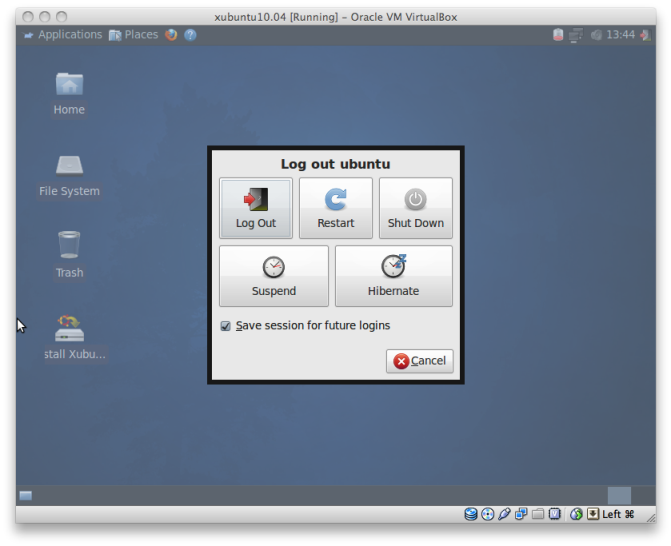The image size is (671, 546).
Task: Click VirtualBox network adapter status icon
Action: [x=521, y=514]
